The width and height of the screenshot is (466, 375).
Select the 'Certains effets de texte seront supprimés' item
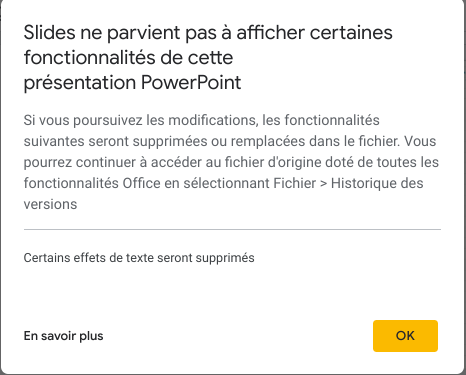pos(139,258)
